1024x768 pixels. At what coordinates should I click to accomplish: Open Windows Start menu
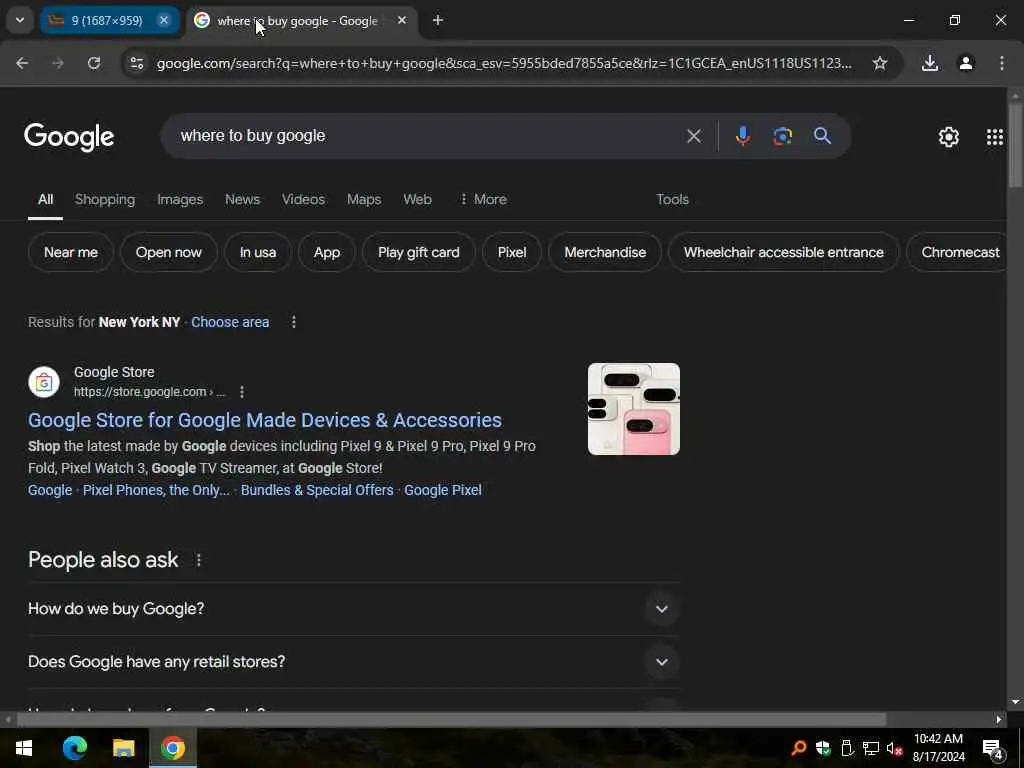pos(24,748)
